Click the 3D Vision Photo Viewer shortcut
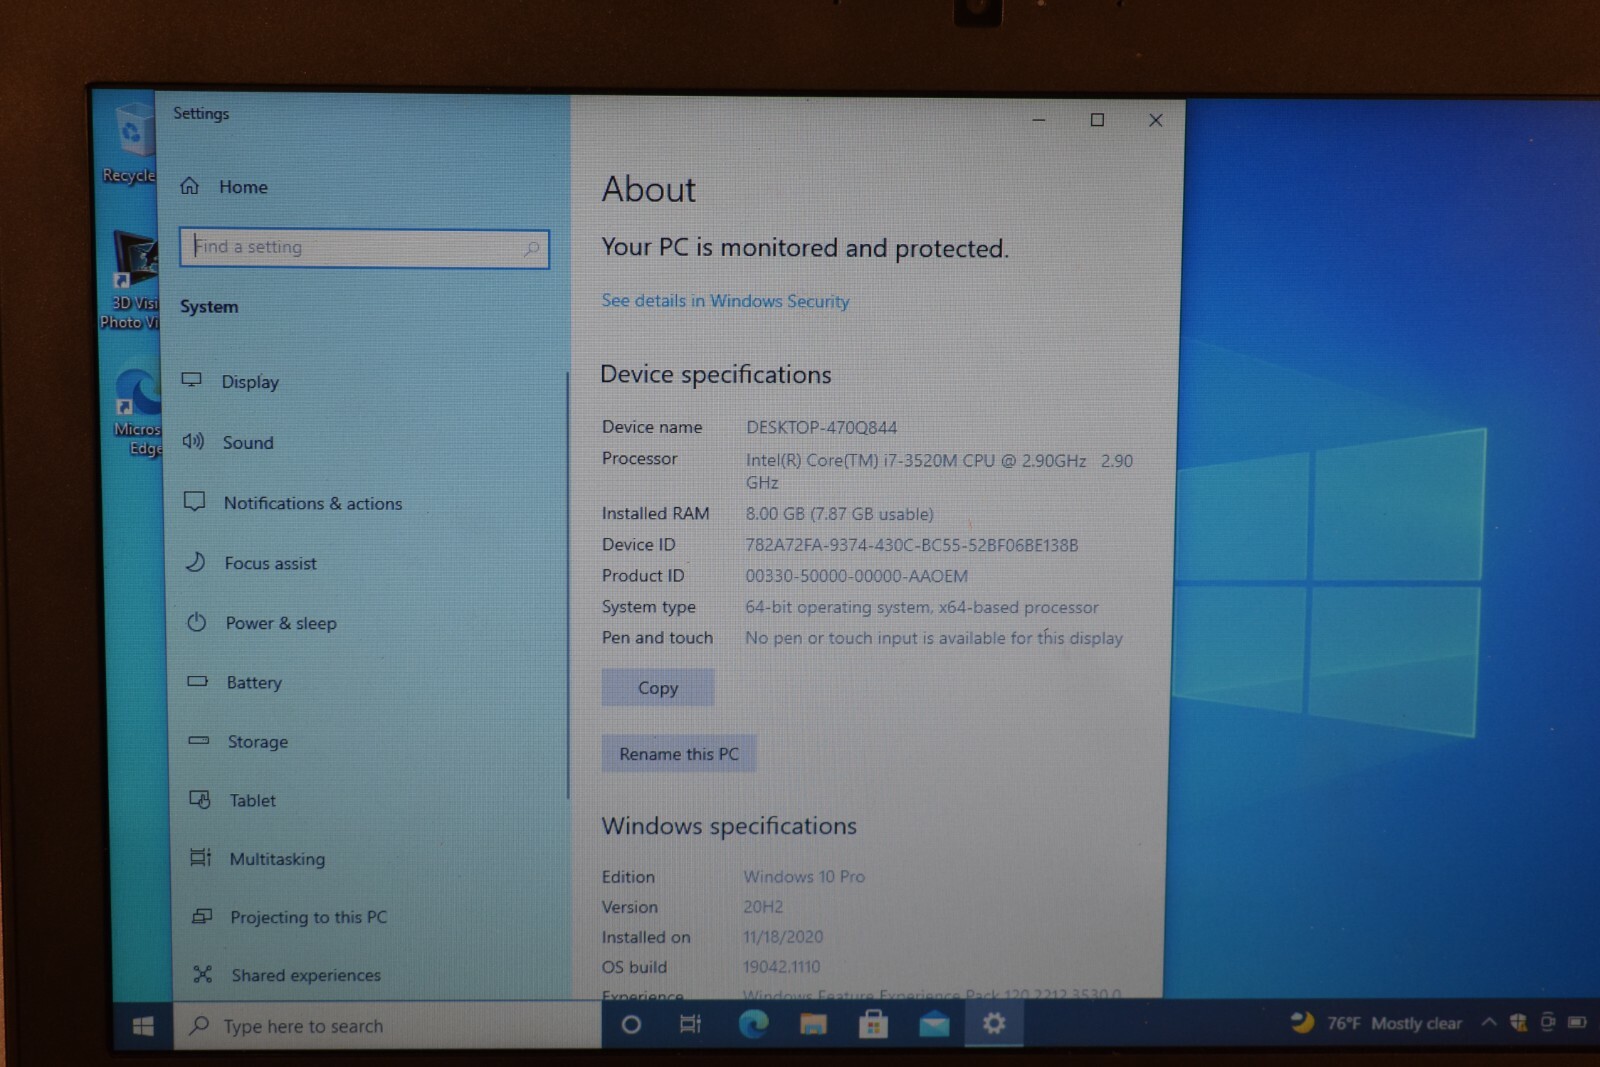Image resolution: width=1600 pixels, height=1067 pixels. [132, 280]
